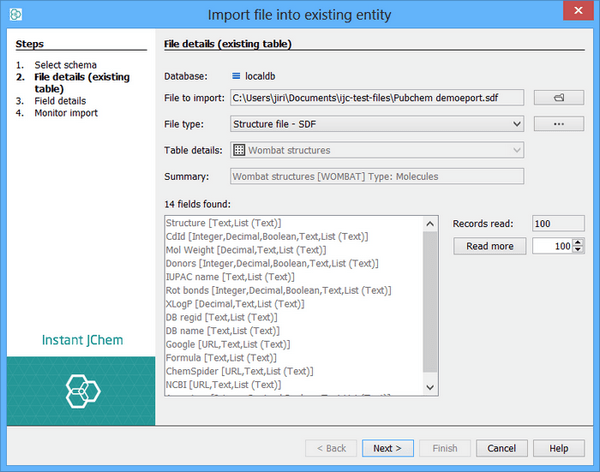Image resolution: width=600 pixels, height=472 pixels.
Task: Open Help for the import wizard
Action: (x=559, y=448)
